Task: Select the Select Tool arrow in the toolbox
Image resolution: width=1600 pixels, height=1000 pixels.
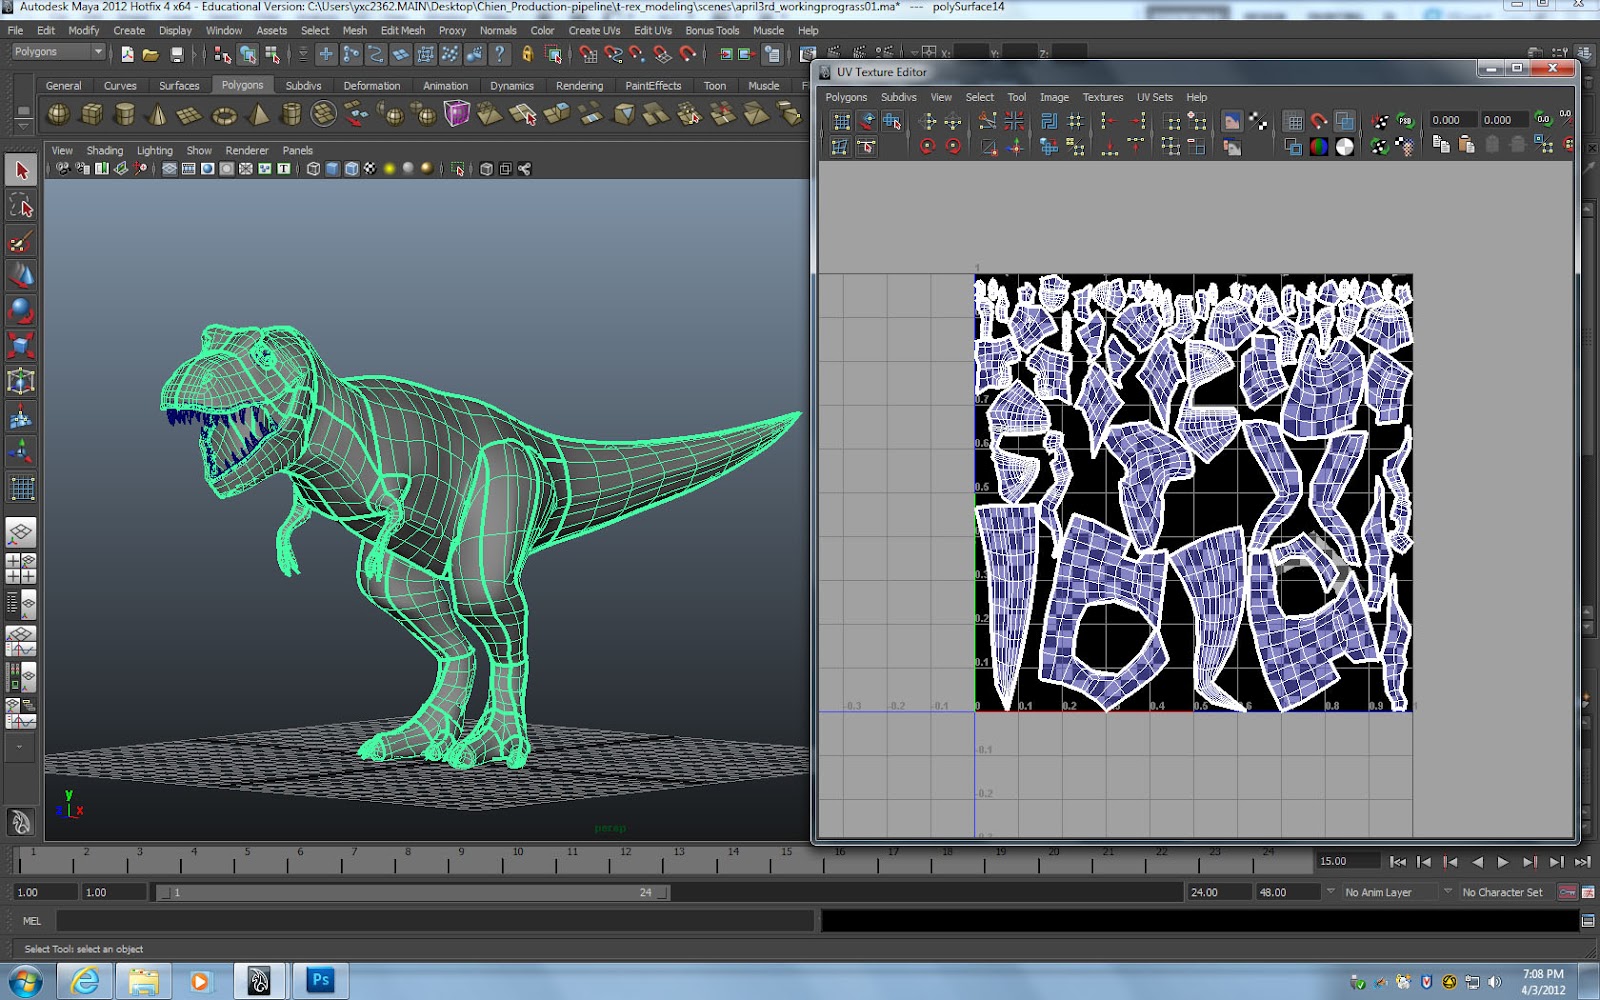Action: pyautogui.click(x=20, y=170)
